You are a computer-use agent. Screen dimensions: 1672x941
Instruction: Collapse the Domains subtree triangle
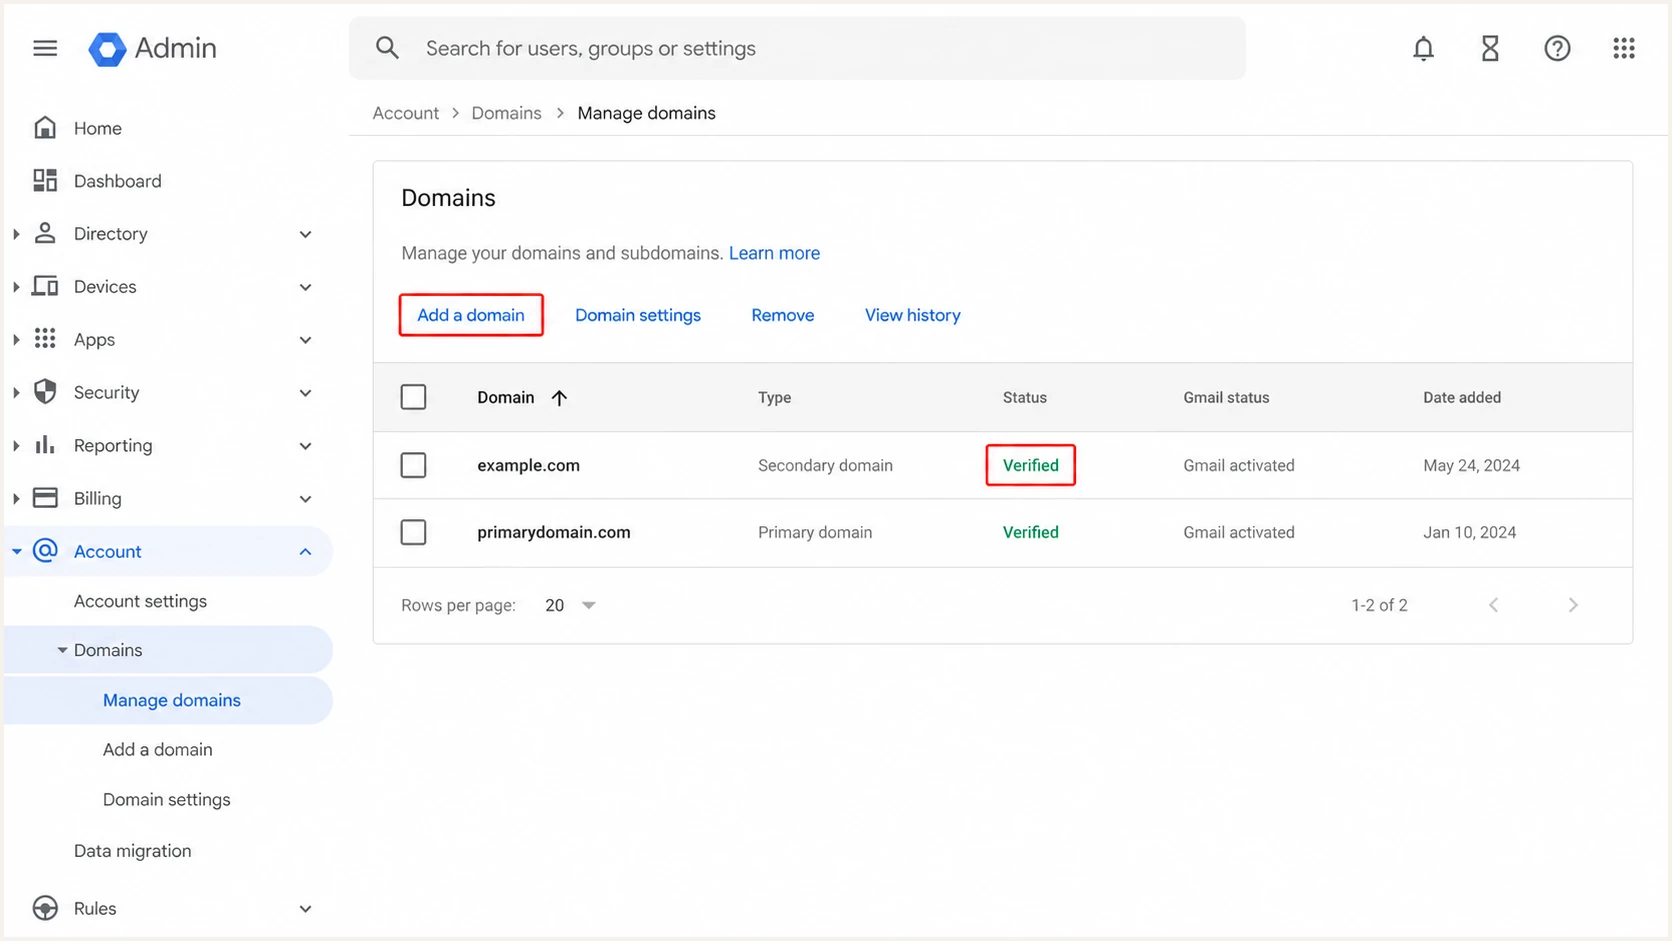pos(62,650)
